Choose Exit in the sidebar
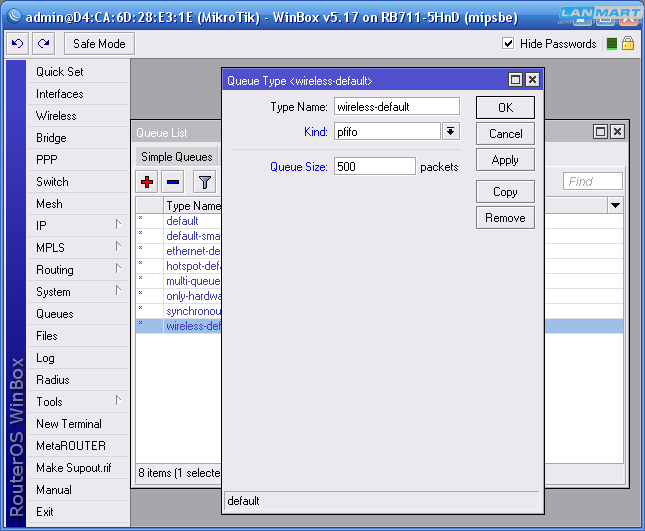 (x=78, y=512)
